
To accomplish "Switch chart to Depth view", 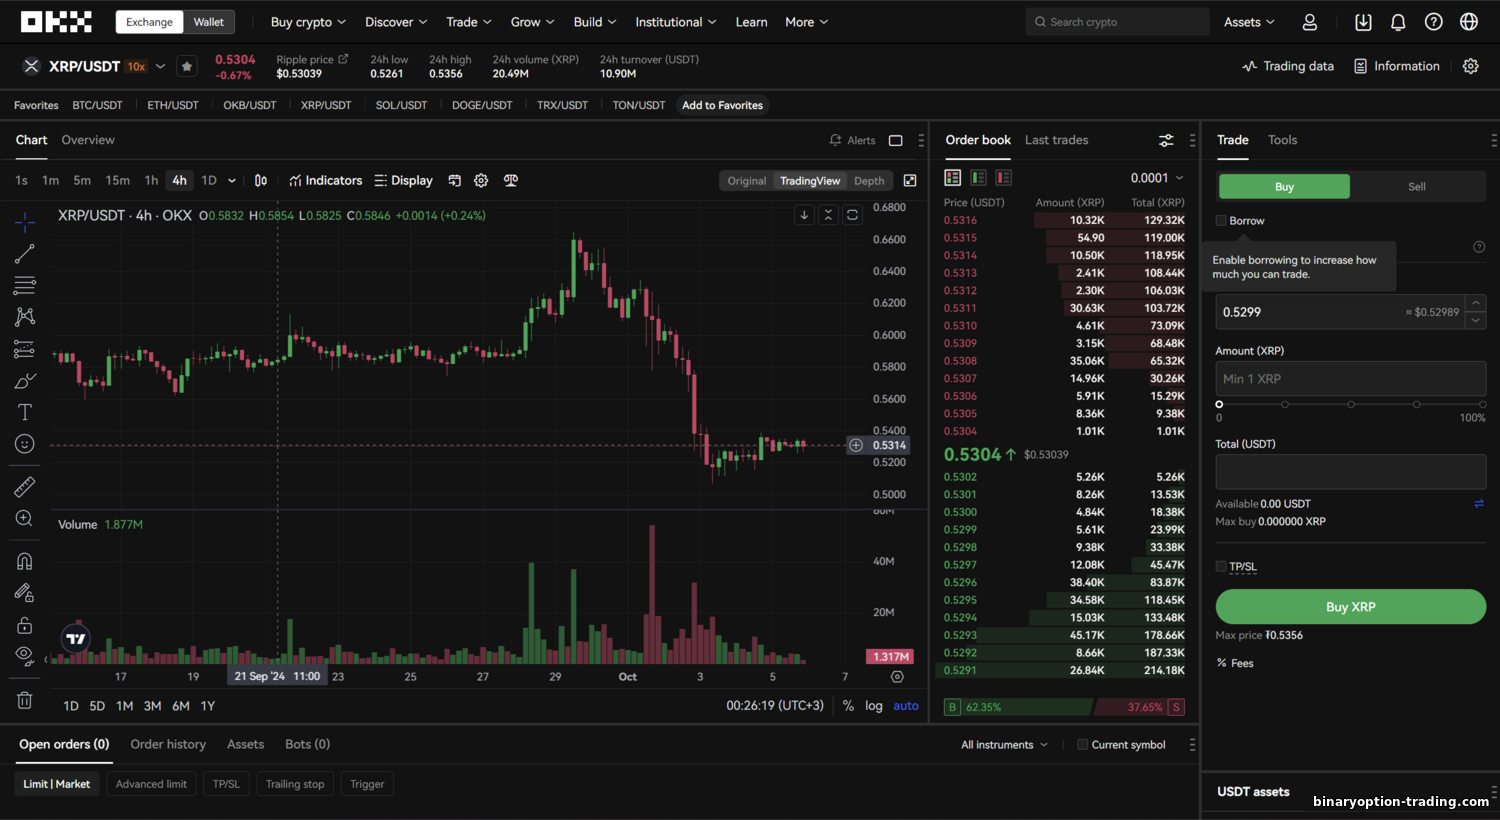I will click(x=869, y=181).
